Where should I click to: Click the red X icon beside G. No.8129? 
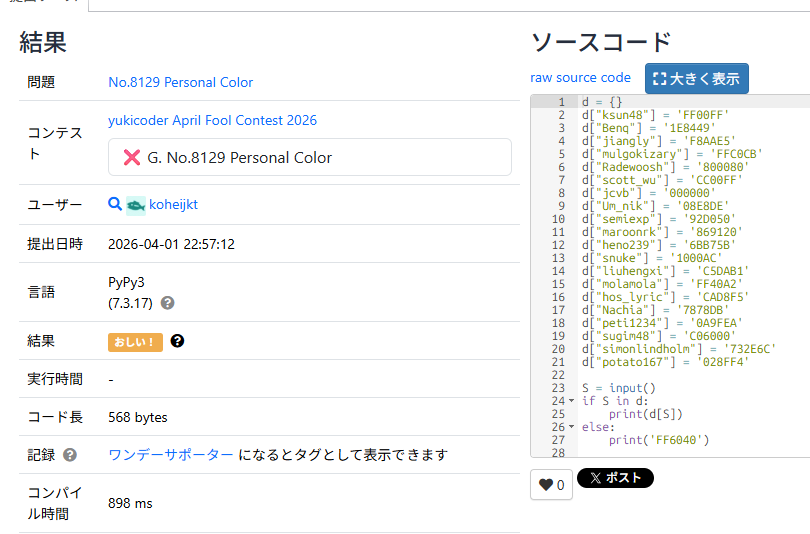pyautogui.click(x=132, y=158)
